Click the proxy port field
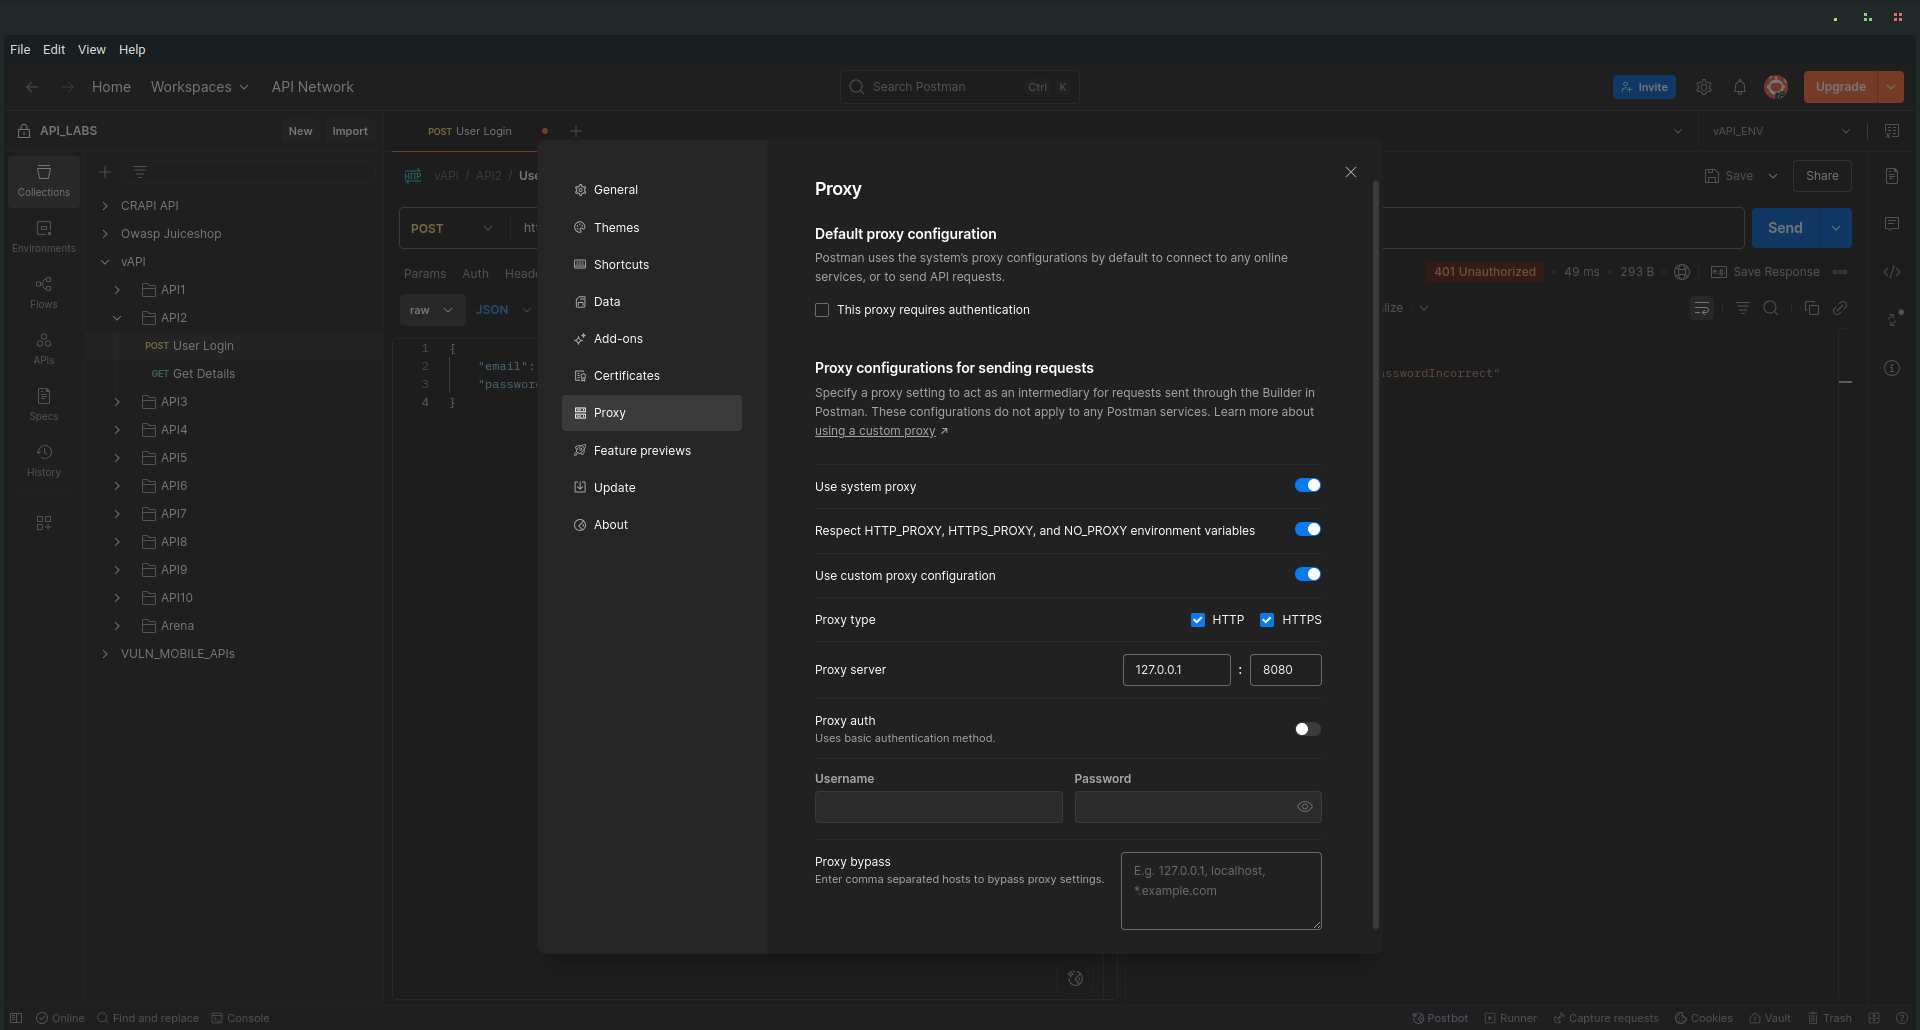Screen dimensions: 1920x1030 click(1285, 670)
